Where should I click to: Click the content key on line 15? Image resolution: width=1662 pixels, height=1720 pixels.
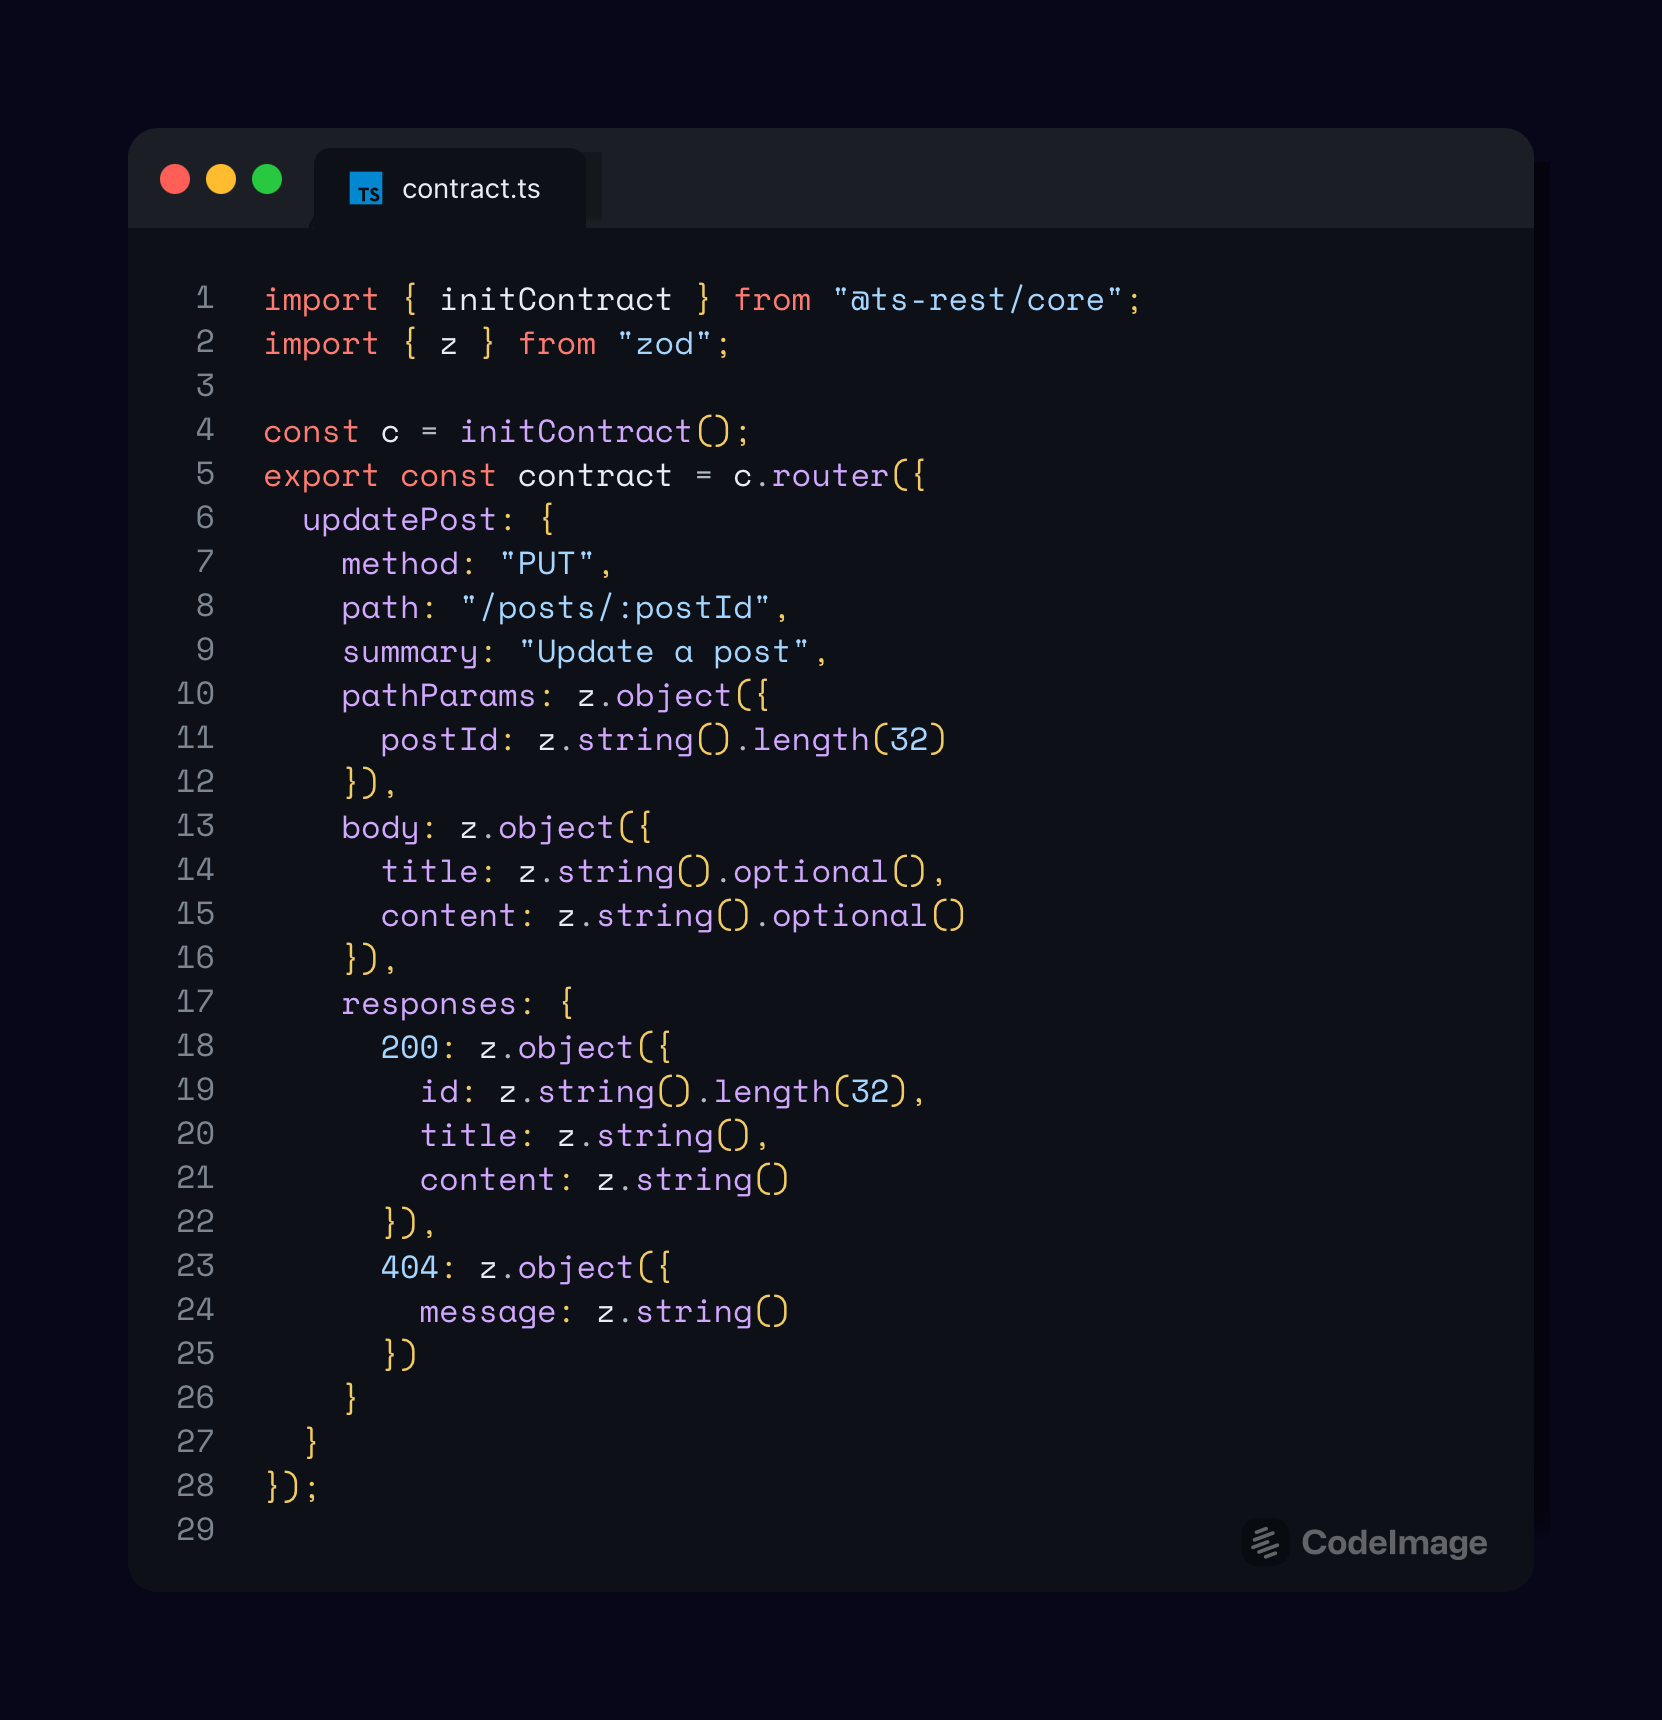448,916
